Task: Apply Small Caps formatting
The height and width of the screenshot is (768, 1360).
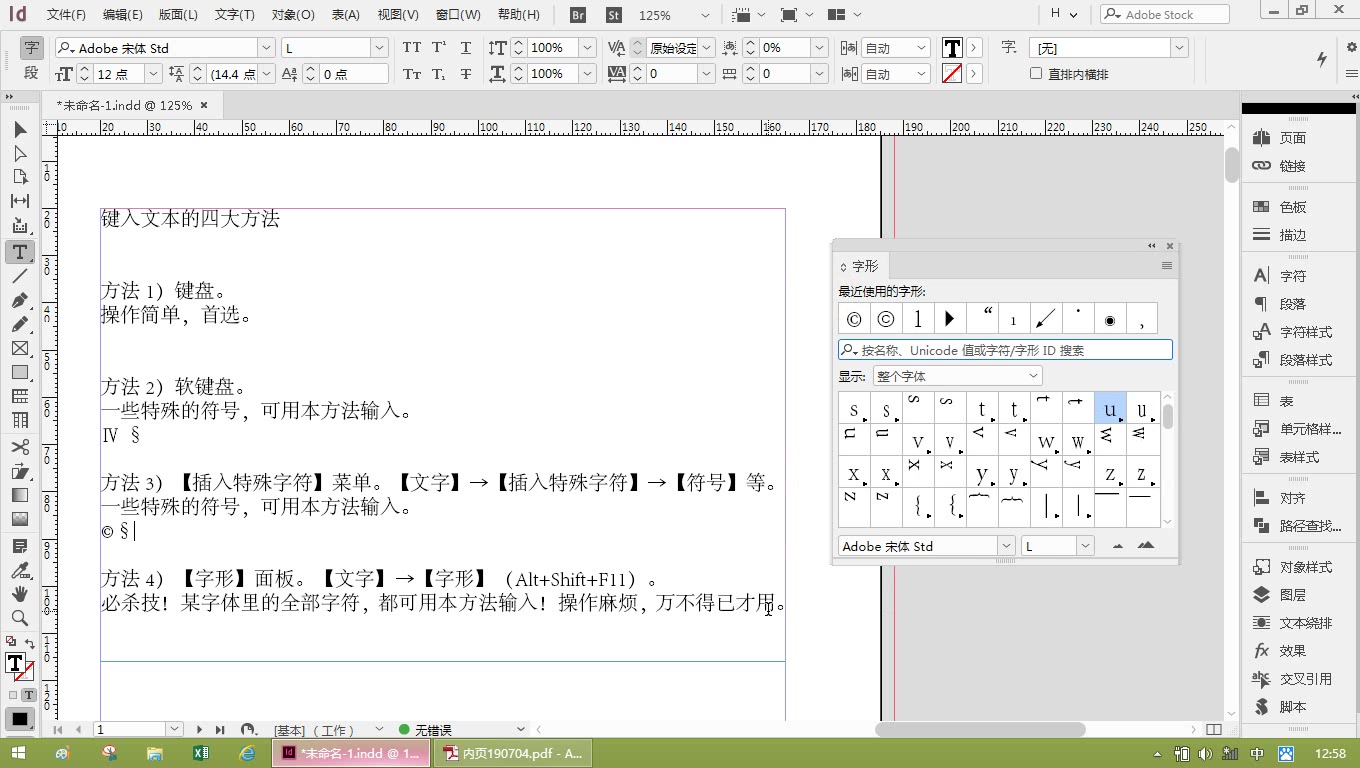Action: tap(412, 74)
